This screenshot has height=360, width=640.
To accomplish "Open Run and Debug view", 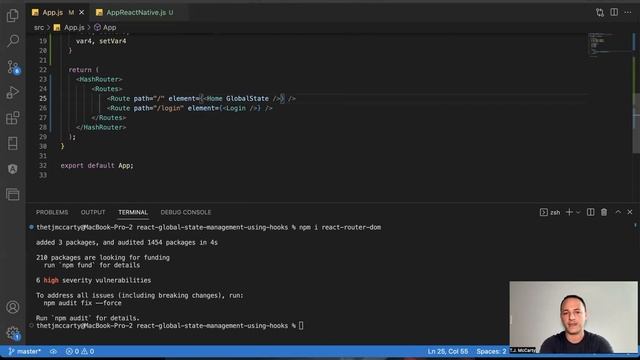I will (13, 93).
